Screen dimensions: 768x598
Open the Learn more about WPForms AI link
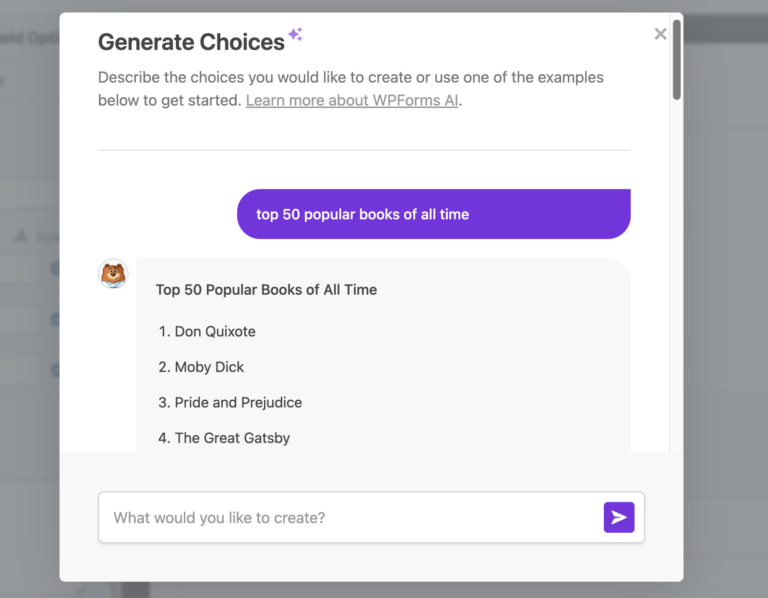(x=352, y=100)
